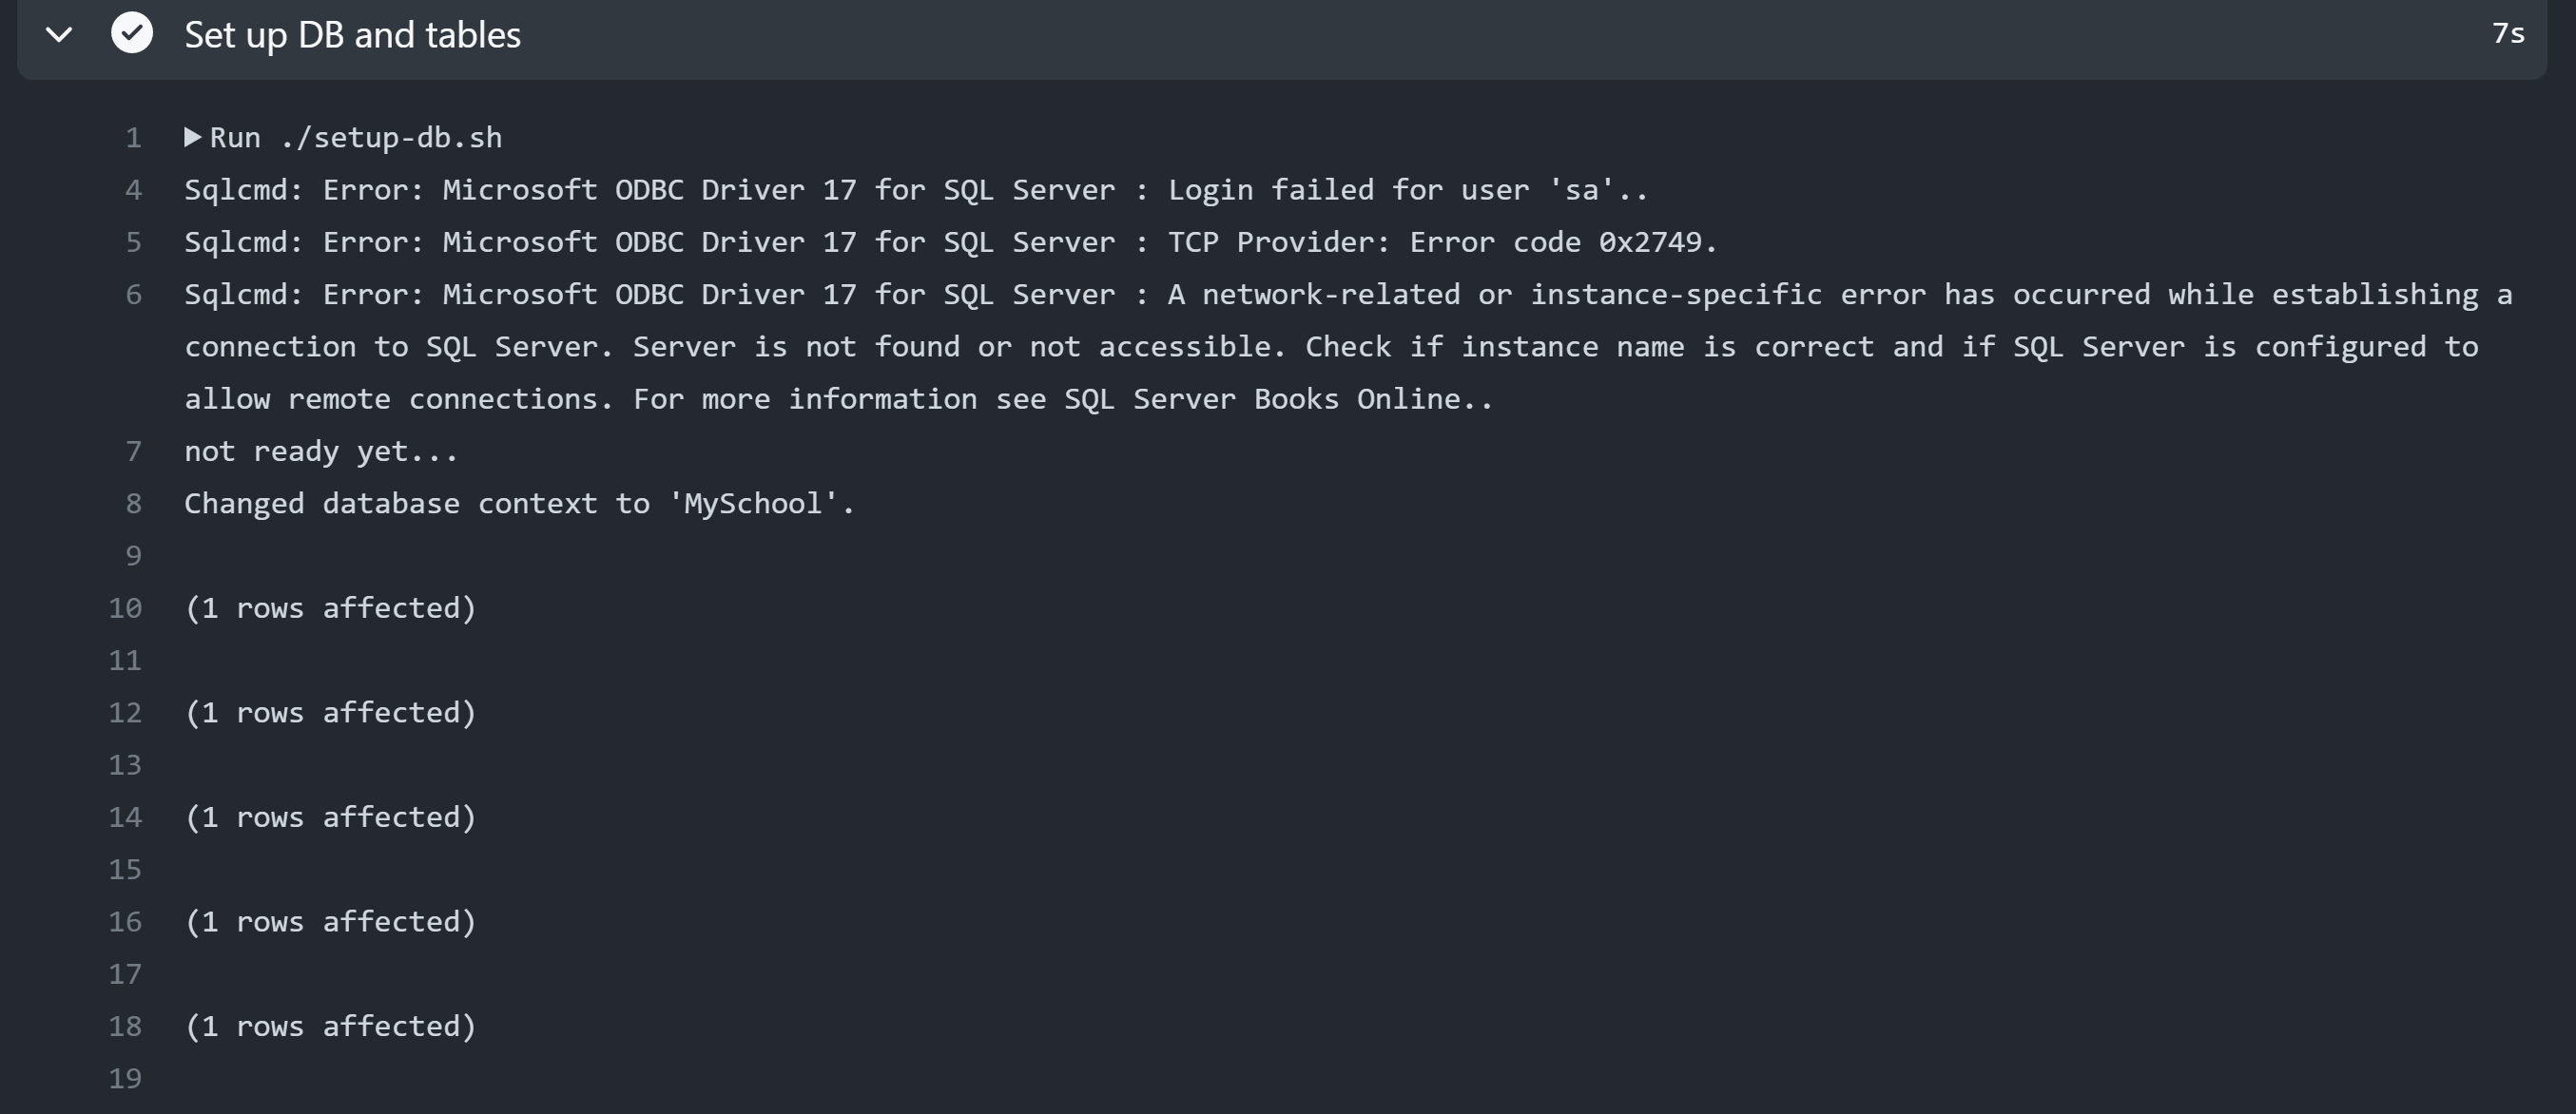This screenshot has width=2576, height=1114.
Task: Click log line number 1
Action: click(x=133, y=138)
